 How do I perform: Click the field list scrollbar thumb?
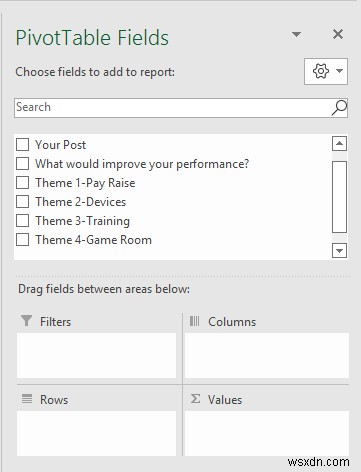click(x=339, y=197)
